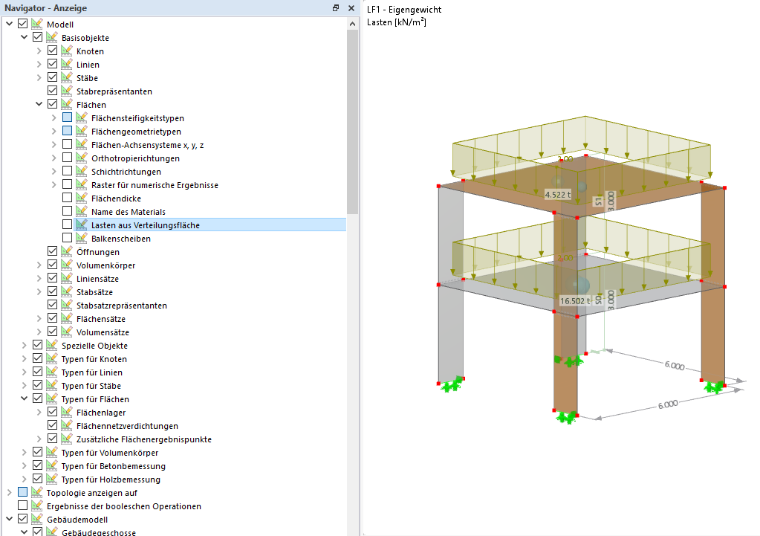760x536 pixels.
Task: Uncheck the Knoten checkbox
Action: coord(52,50)
